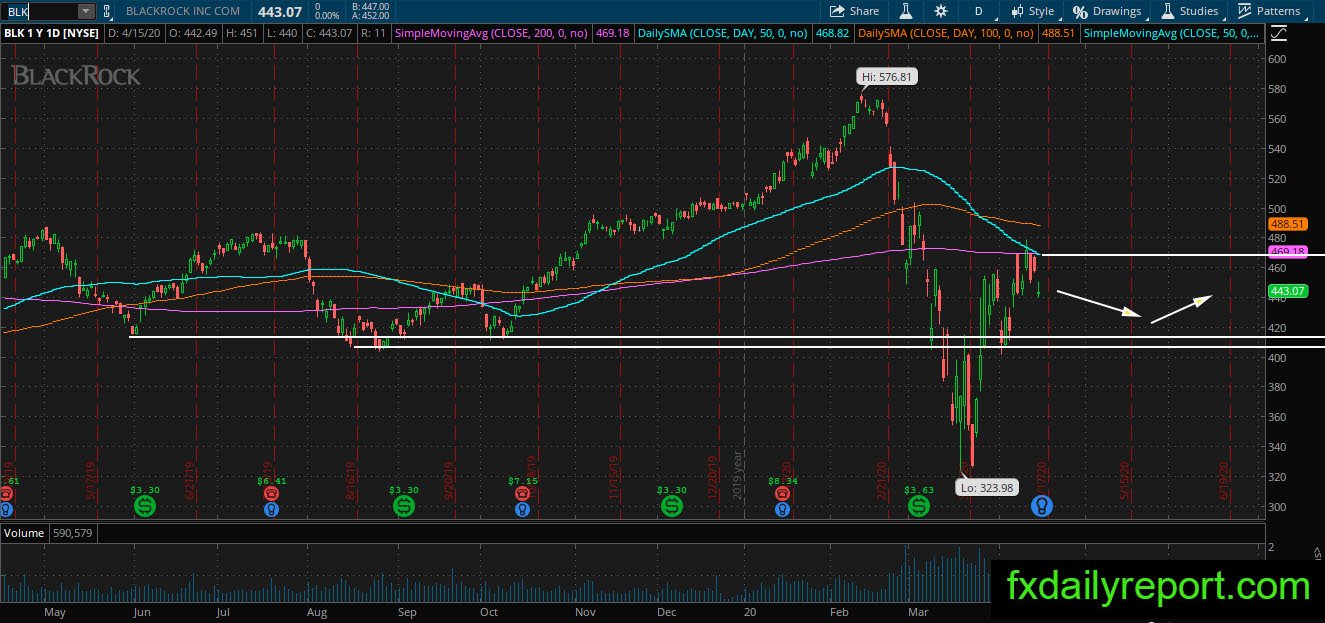Click the blue lightbulb icon below $6.41
Viewport: 1325px width, 623px height.
click(271, 509)
